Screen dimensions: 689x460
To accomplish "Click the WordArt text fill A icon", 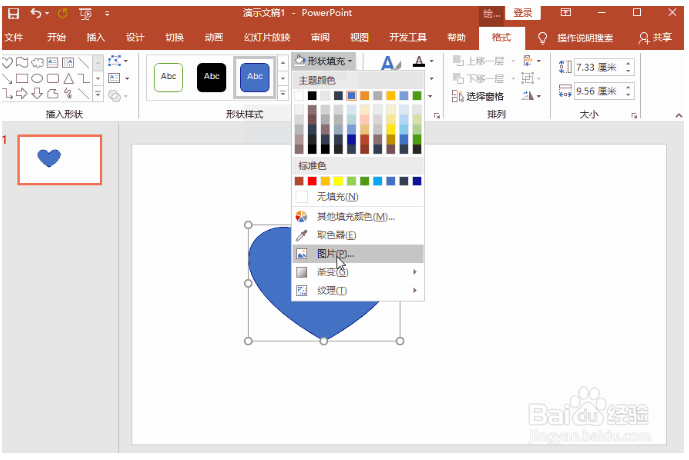I will (389, 63).
